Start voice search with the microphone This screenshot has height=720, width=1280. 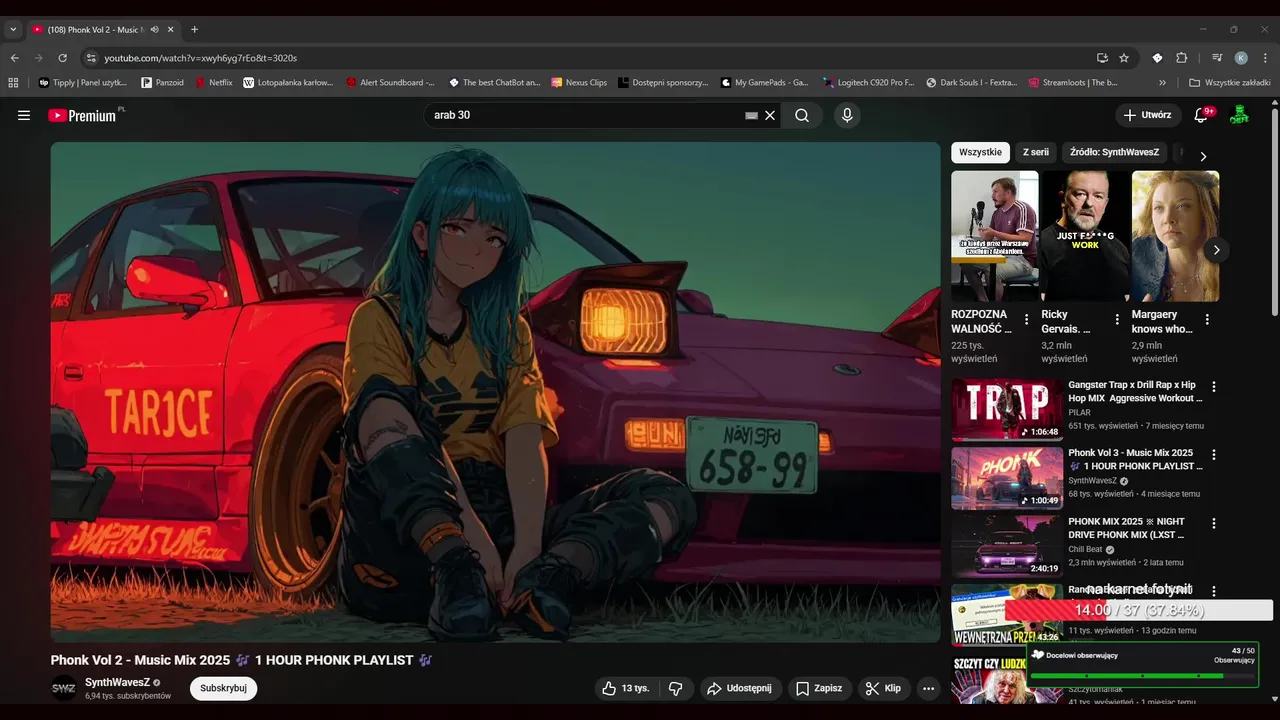click(x=847, y=115)
